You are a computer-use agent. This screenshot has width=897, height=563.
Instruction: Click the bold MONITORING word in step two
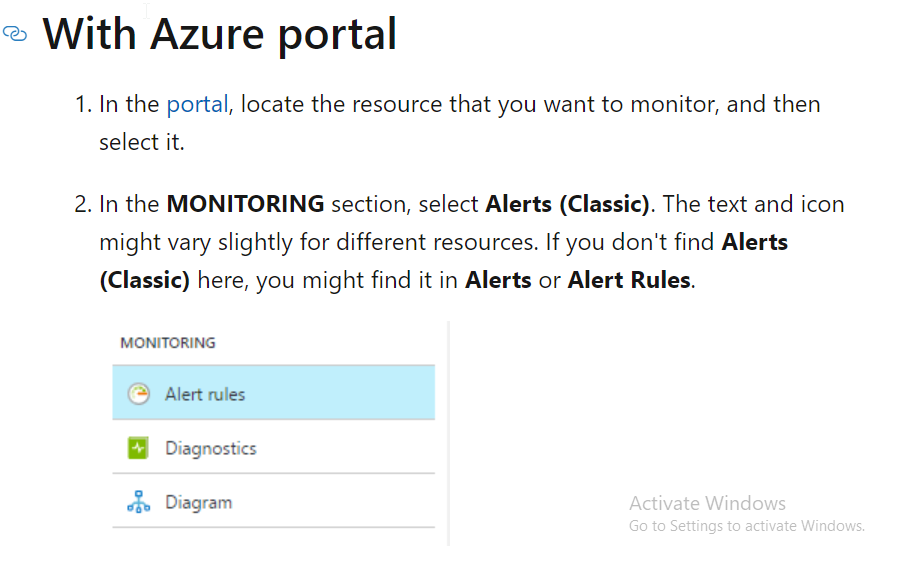(x=245, y=204)
